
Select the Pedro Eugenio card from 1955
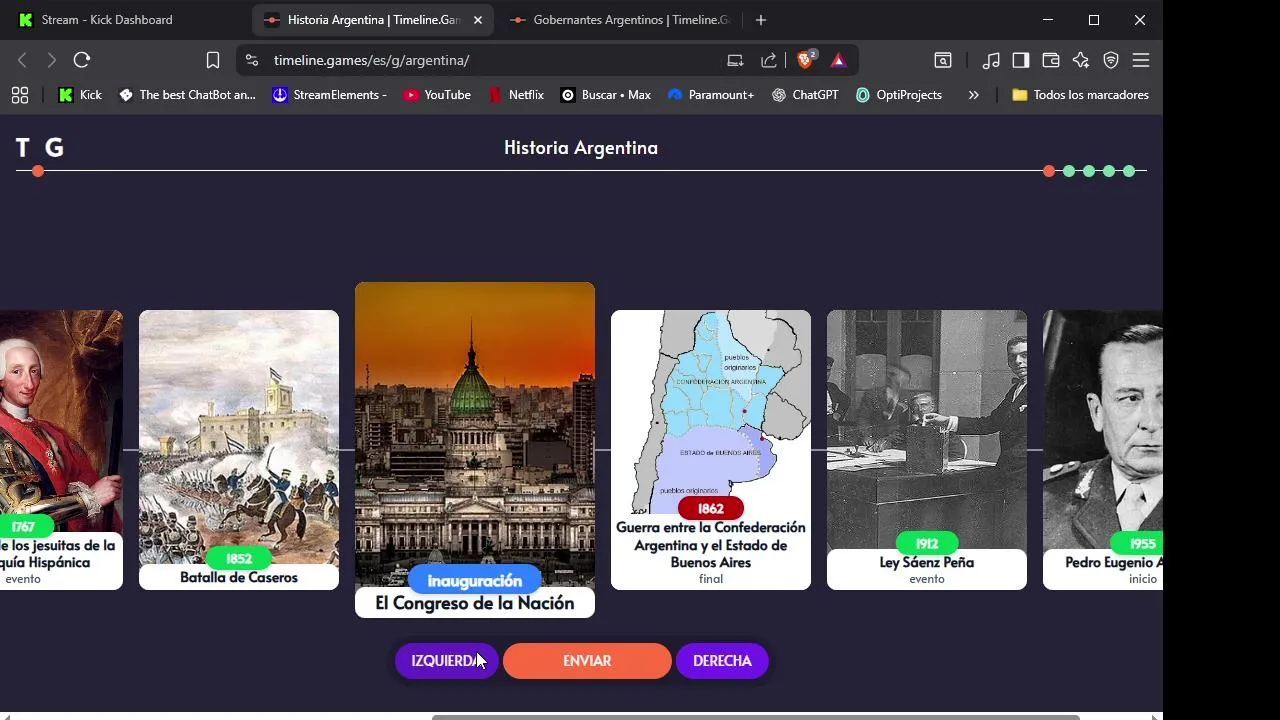[1103, 450]
